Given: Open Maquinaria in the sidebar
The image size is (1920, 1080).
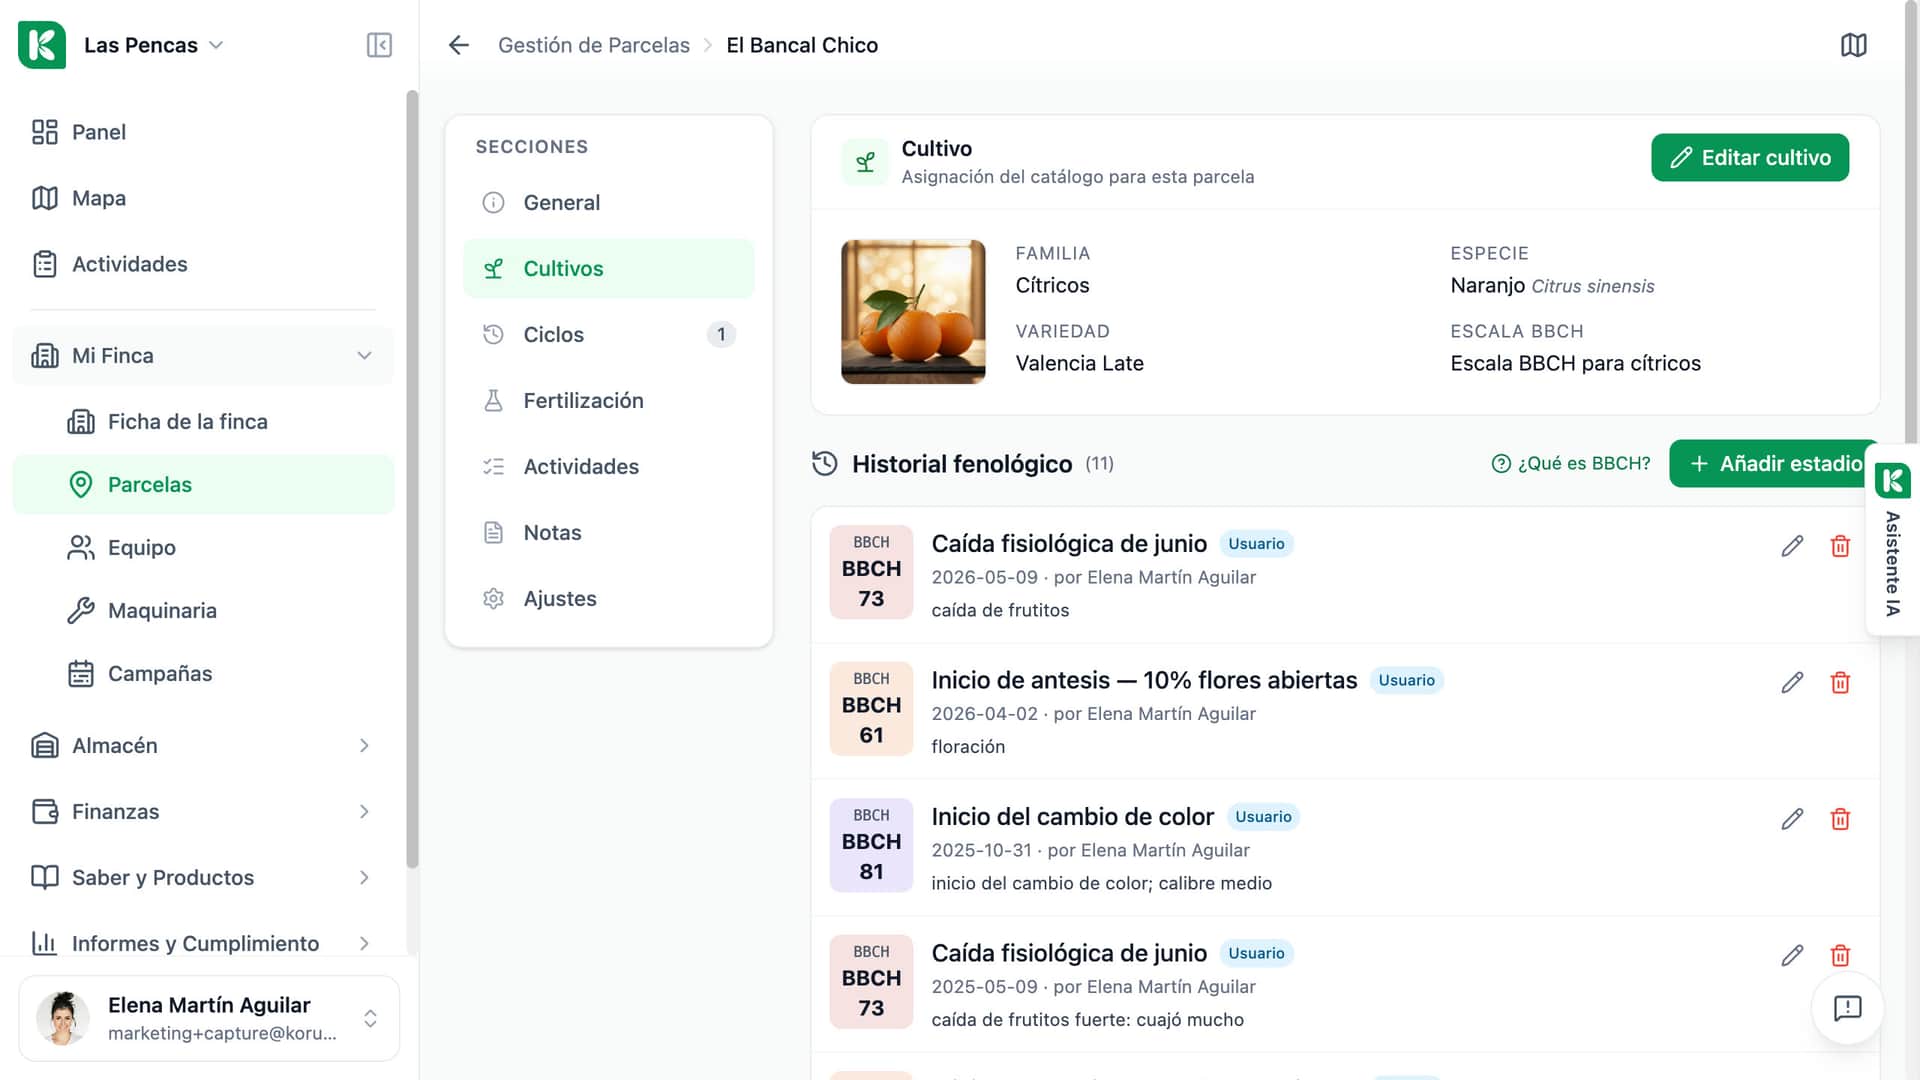Looking at the screenshot, I should tap(203, 611).
